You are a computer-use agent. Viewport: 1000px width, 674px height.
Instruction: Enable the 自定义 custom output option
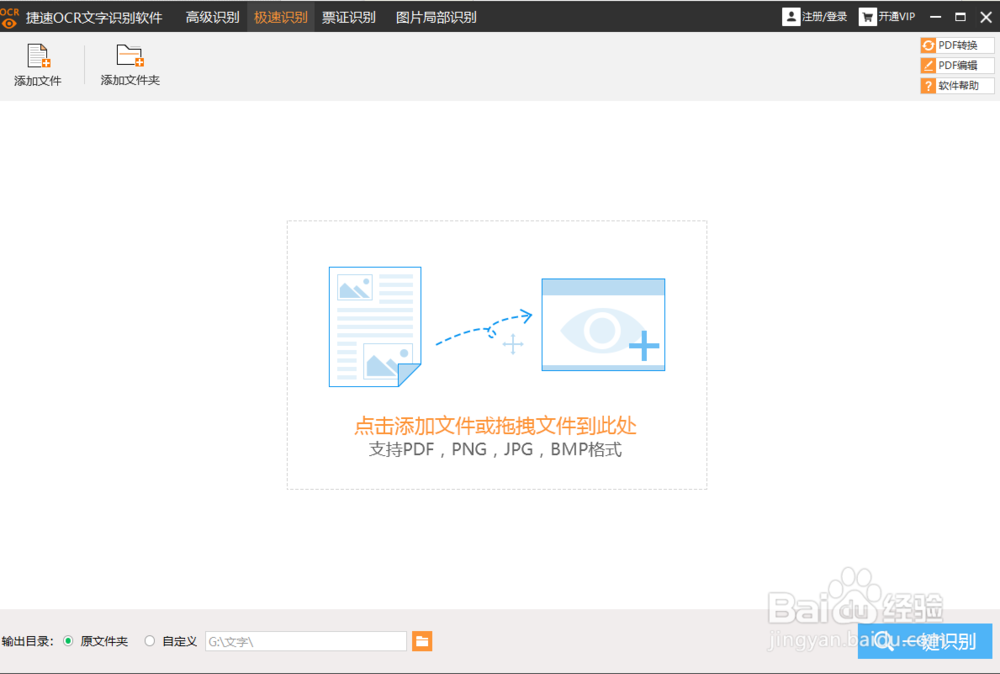click(149, 641)
